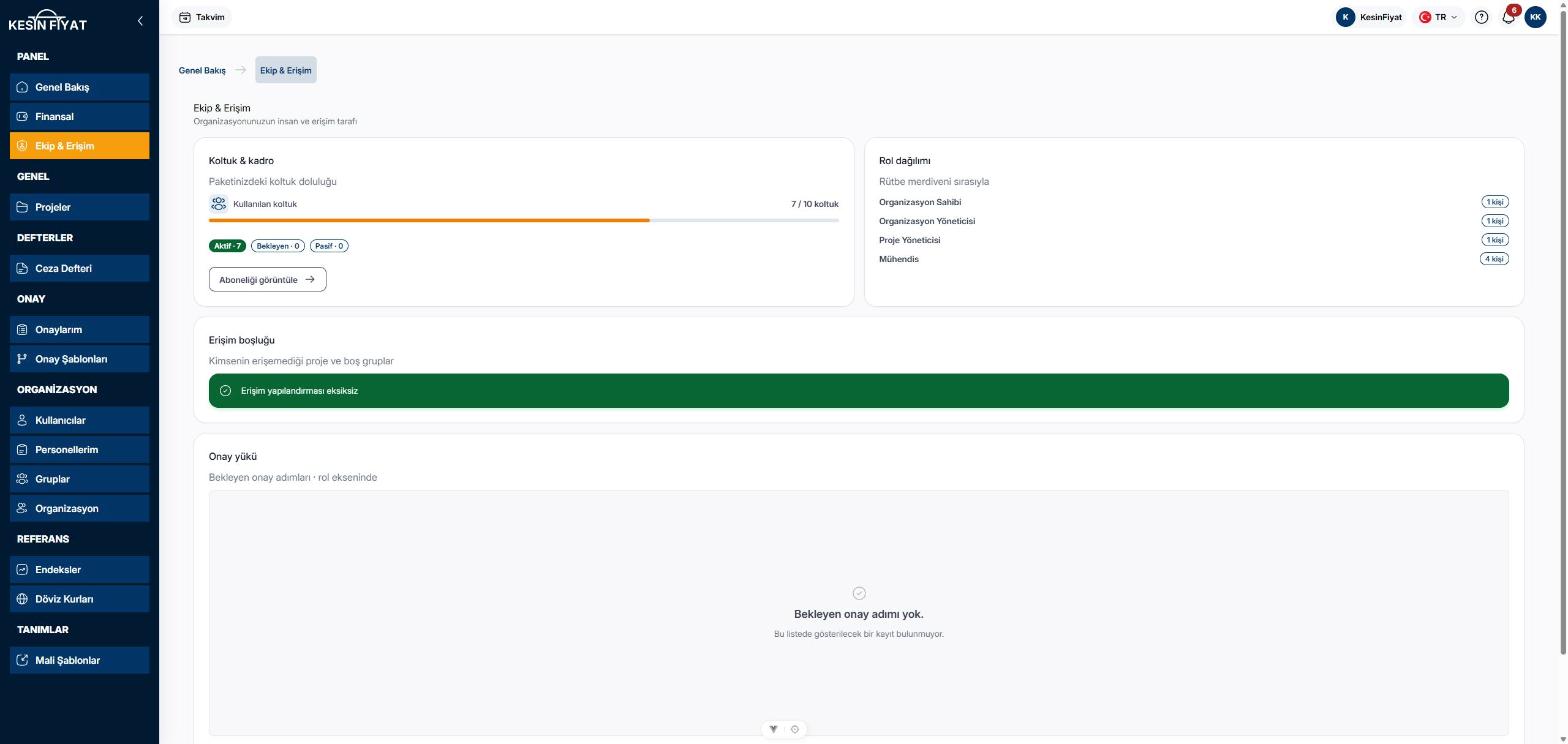Click the Bekleyen onay adımı yok message
The width and height of the screenshot is (1568, 744).
point(859,614)
